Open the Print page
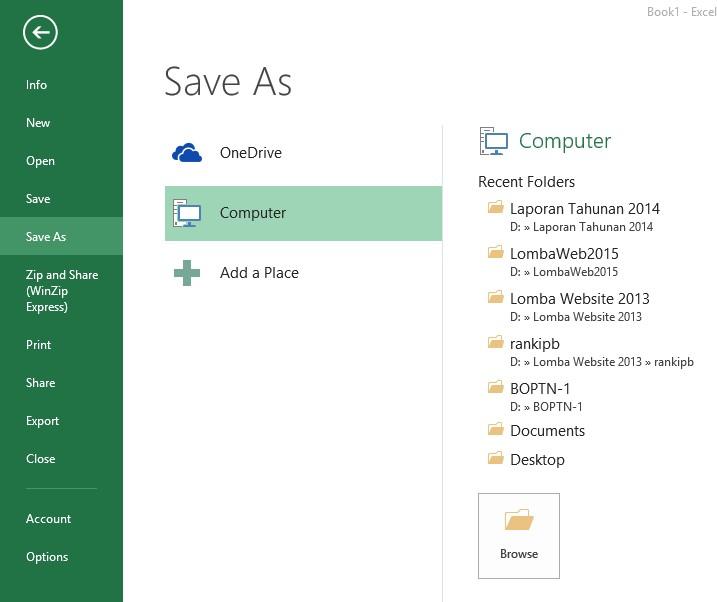 [x=38, y=345]
